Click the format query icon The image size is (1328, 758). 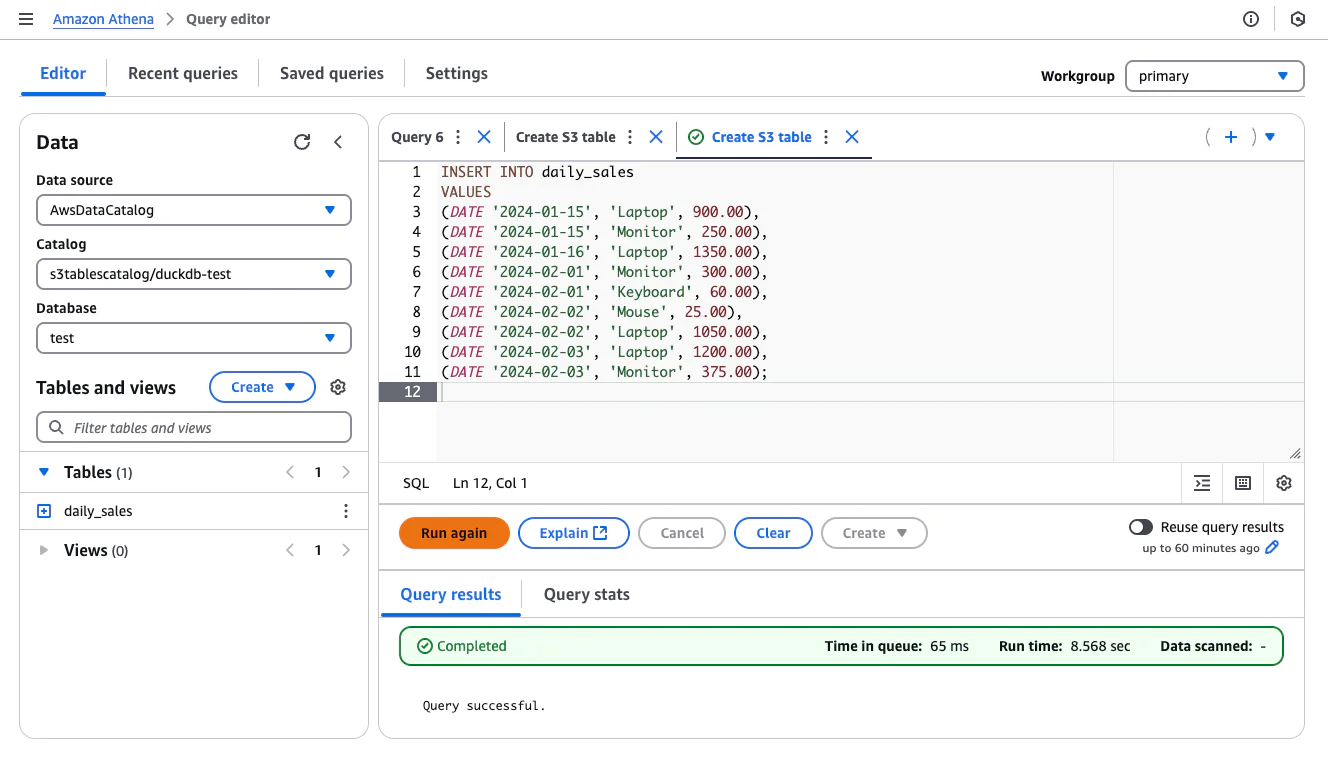tap(1202, 483)
